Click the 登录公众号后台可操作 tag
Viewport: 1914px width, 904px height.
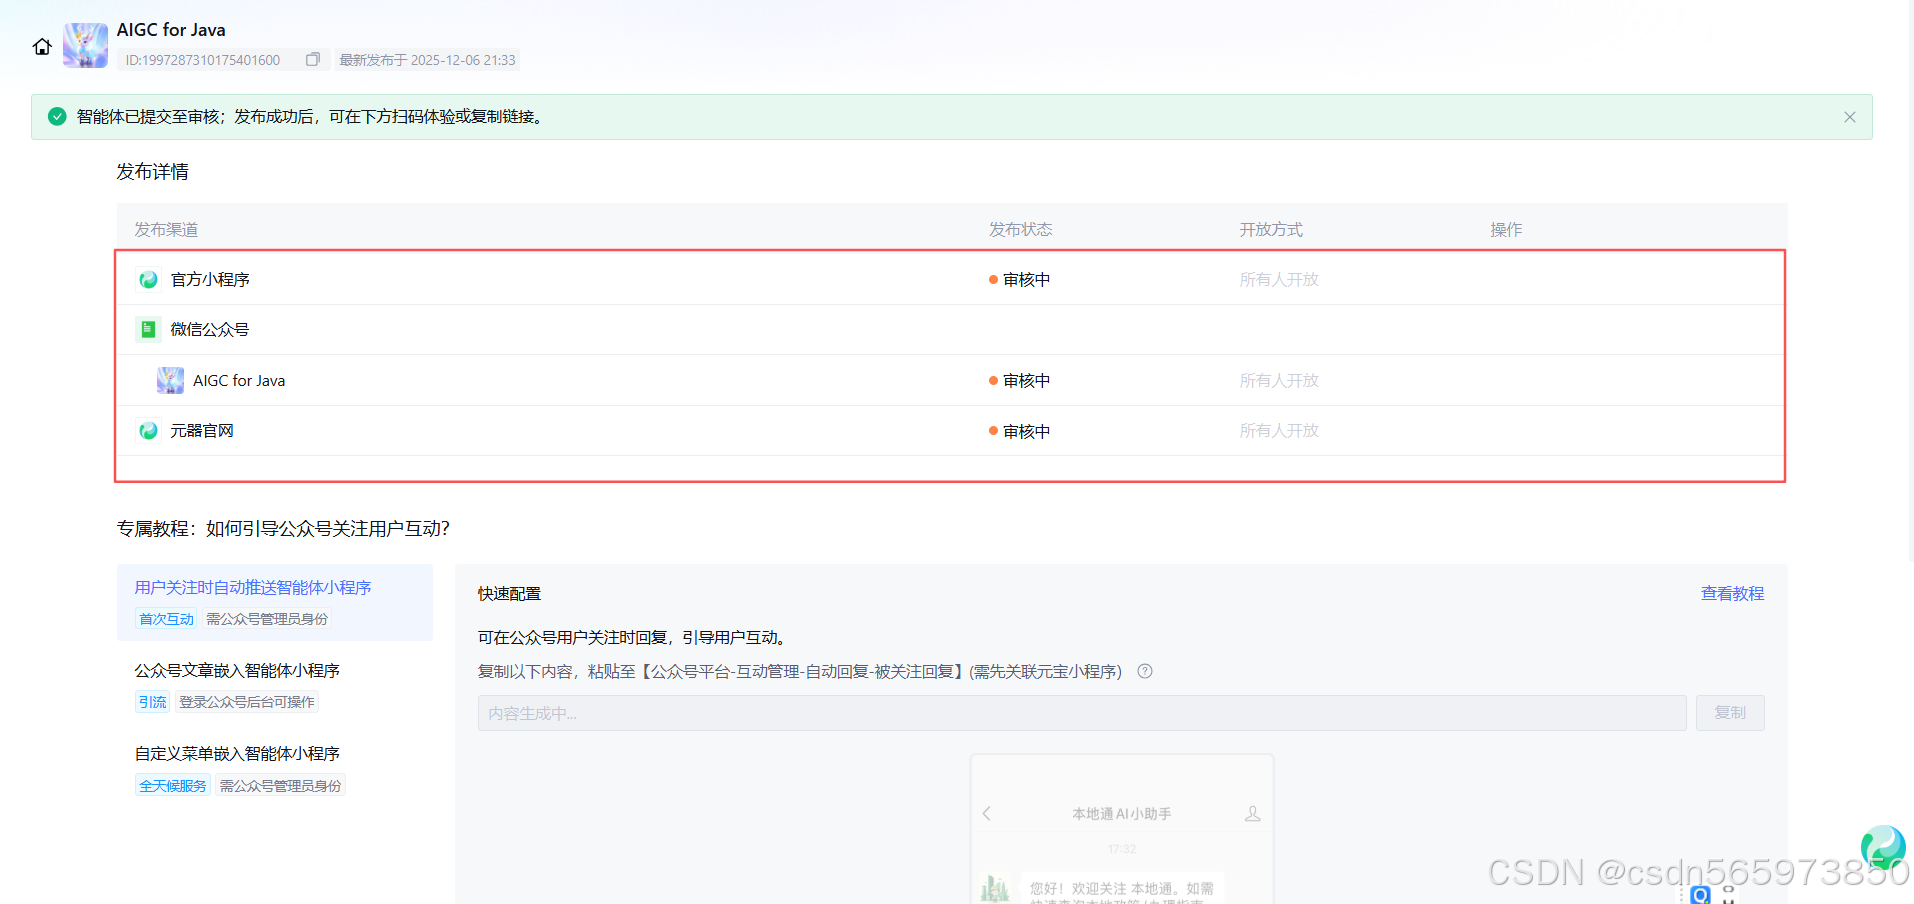click(x=247, y=702)
